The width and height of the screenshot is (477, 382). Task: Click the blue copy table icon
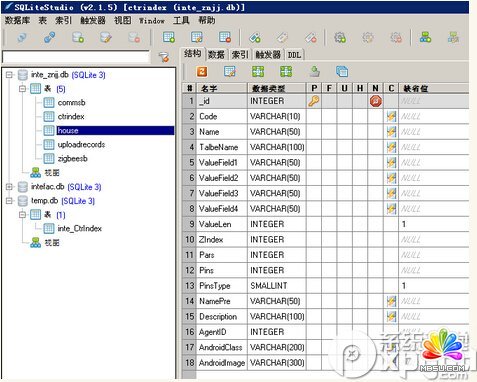click(342, 71)
